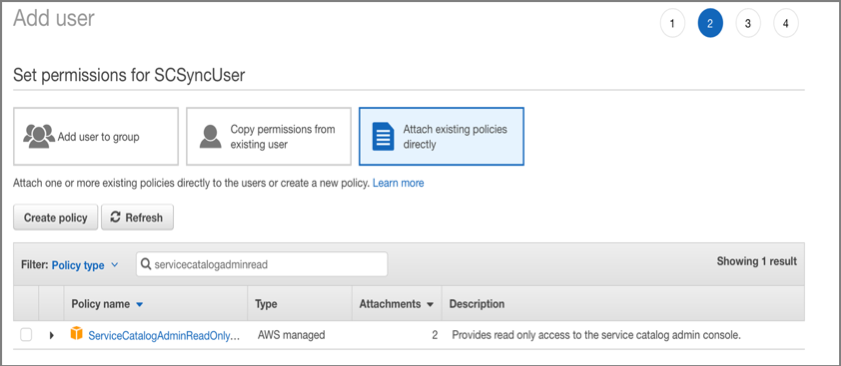Expand the ServiceCatalogAdminReadOnly policy row triangle

[x=52, y=335]
